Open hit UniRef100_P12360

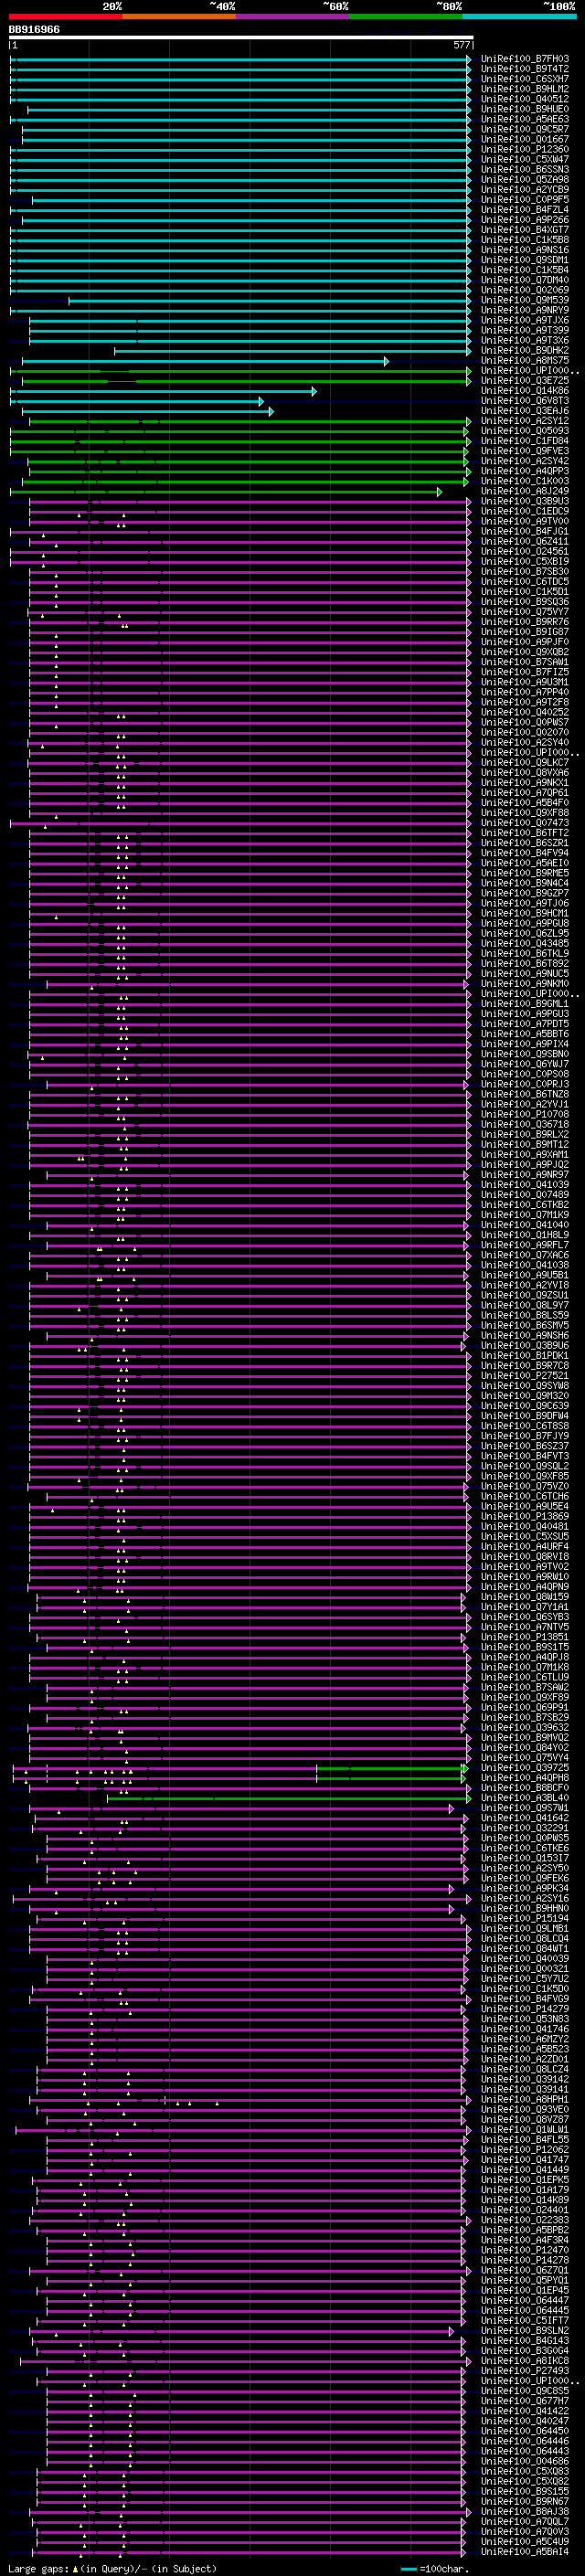[x=525, y=149]
